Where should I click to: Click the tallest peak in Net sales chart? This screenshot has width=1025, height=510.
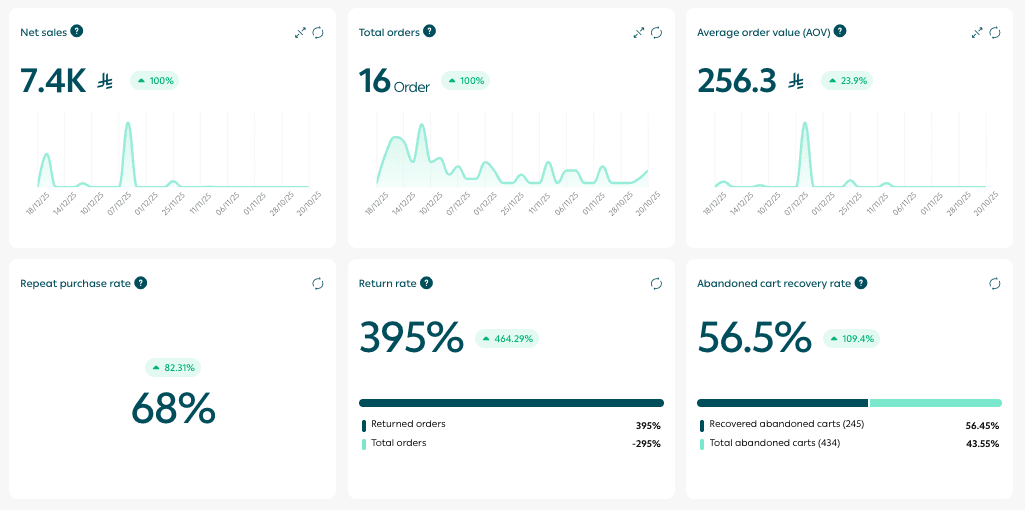128,126
